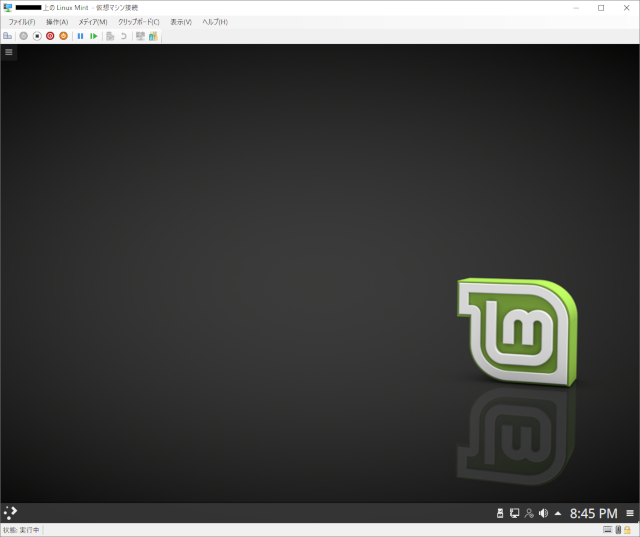Click the keyboard status icon in status bar
This screenshot has width=640, height=537.
point(607,530)
